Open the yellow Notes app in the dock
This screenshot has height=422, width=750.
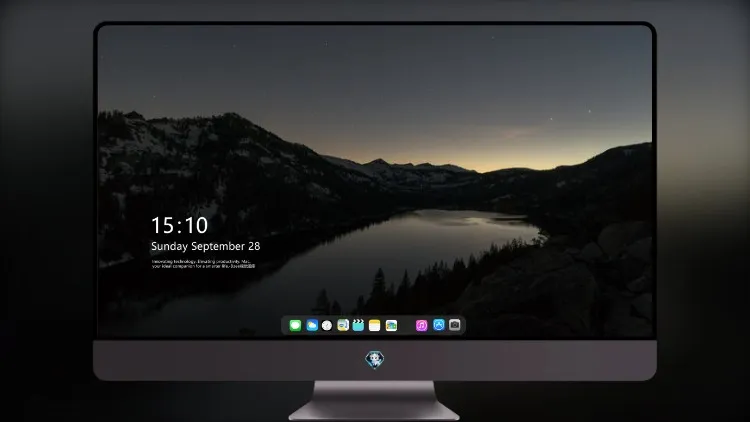click(x=375, y=325)
